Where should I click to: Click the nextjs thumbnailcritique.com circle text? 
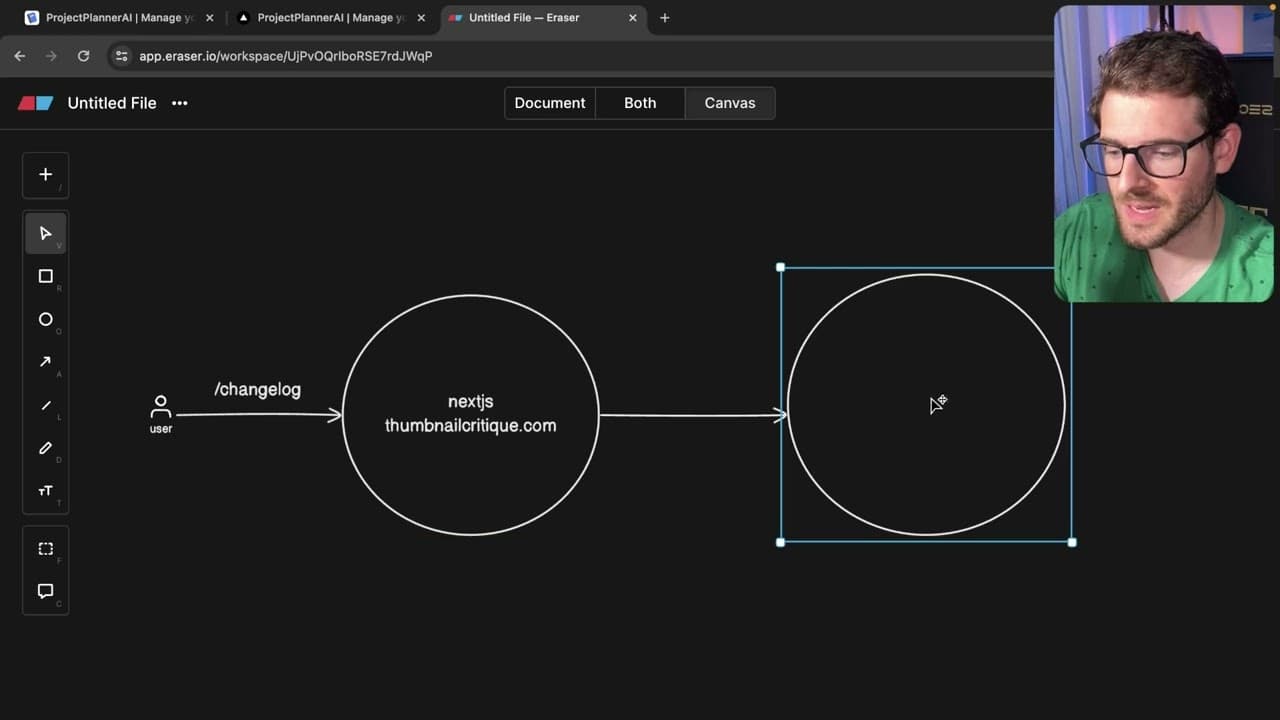pyautogui.click(x=470, y=413)
